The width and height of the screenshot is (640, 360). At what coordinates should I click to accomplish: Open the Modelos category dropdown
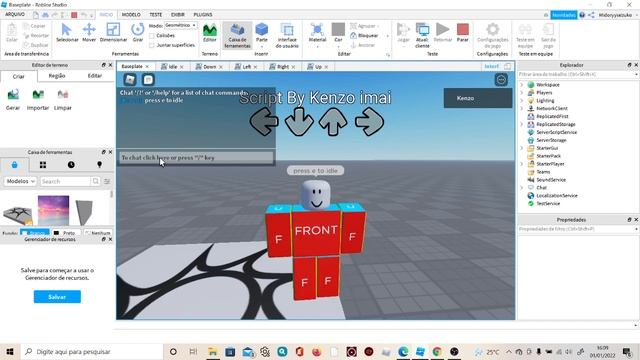tap(20, 181)
